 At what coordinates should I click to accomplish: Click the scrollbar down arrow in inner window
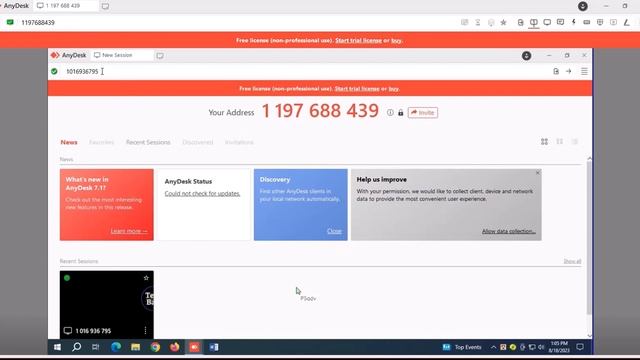589,336
